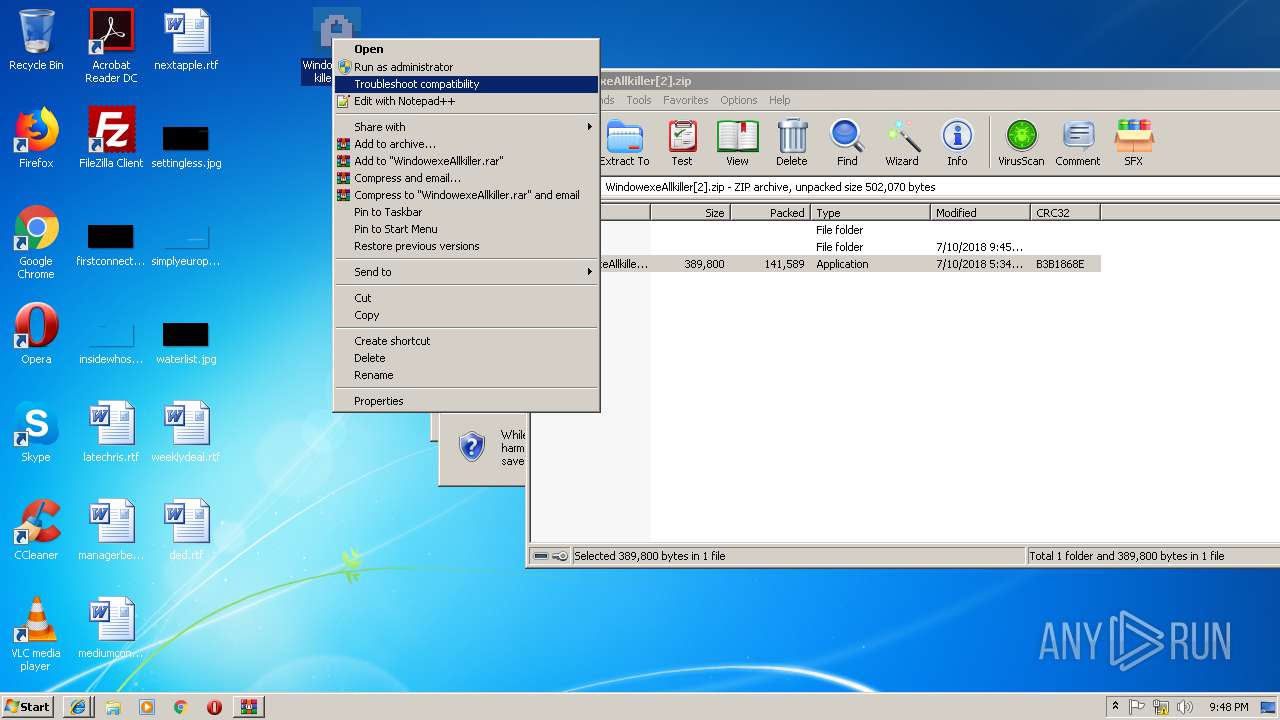Open the Options menu in WinRAR
This screenshot has width=1280, height=720.
tap(738, 100)
